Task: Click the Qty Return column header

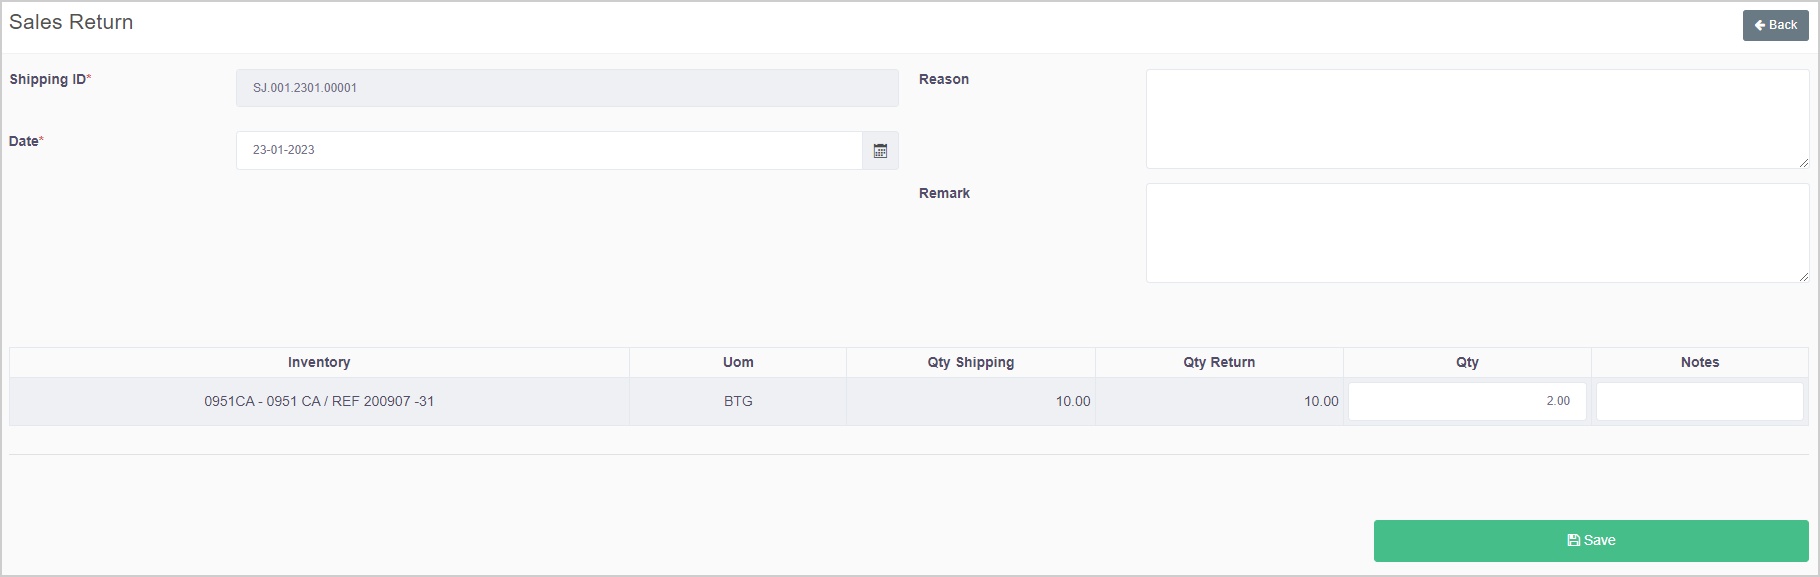Action: [x=1218, y=362]
